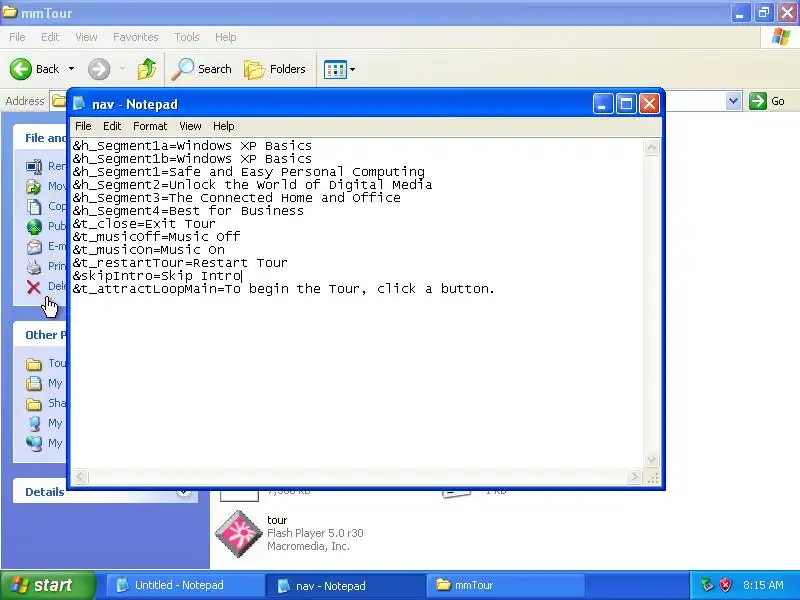Click right arrow of Notepad horizontal scrollbar
The width and height of the screenshot is (800, 600).
click(634, 477)
